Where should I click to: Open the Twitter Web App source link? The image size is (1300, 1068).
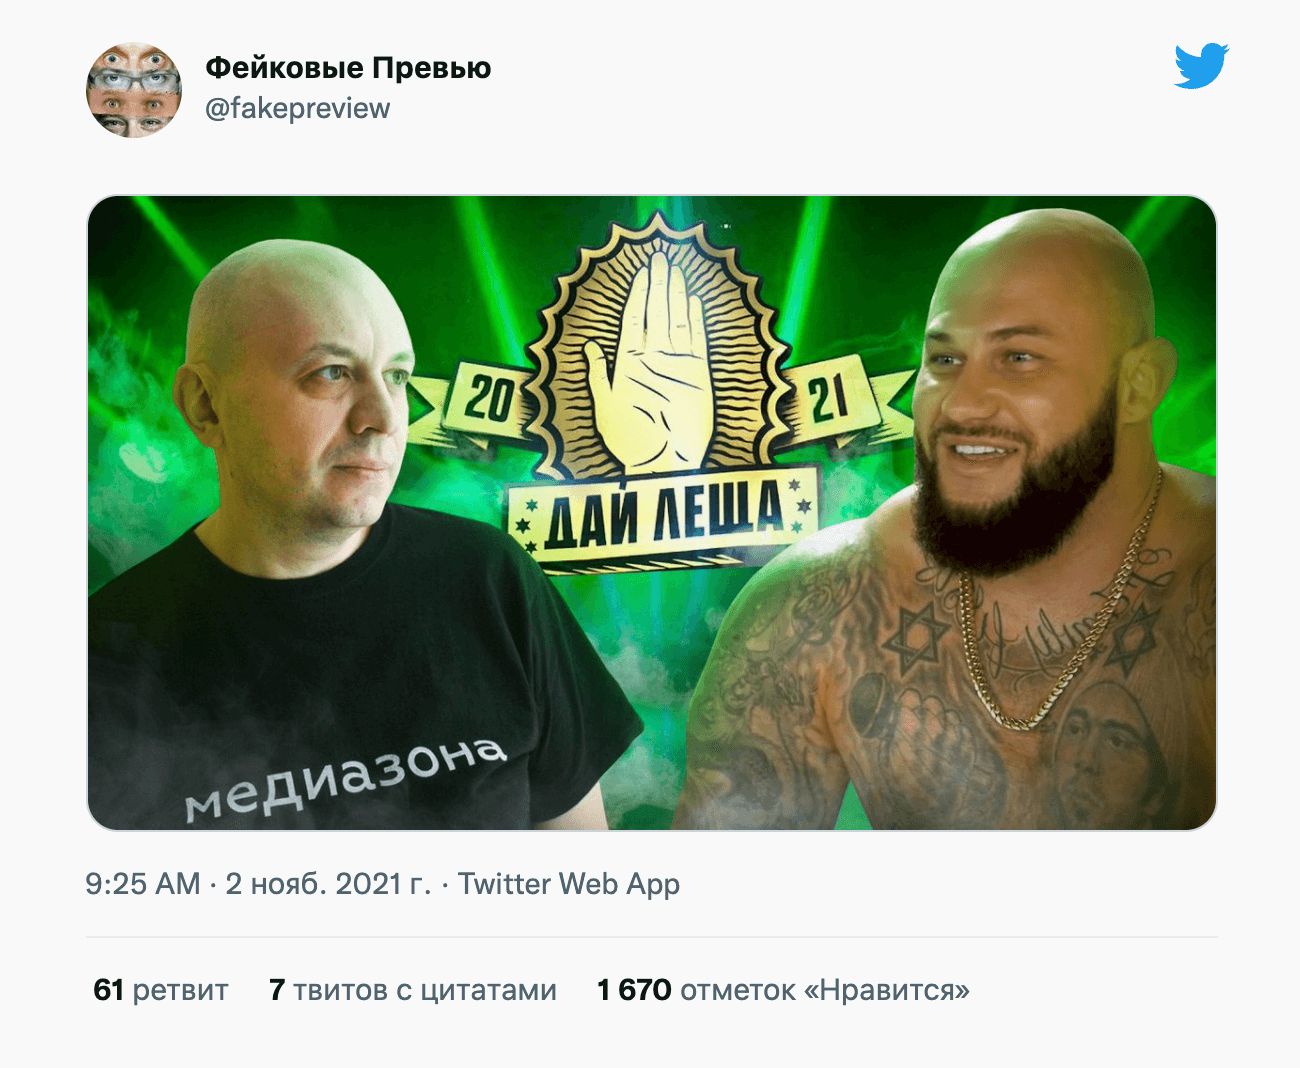tap(569, 884)
